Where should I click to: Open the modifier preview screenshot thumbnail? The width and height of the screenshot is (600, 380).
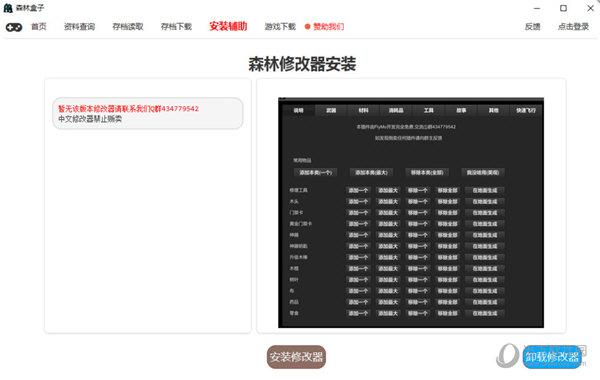point(411,213)
